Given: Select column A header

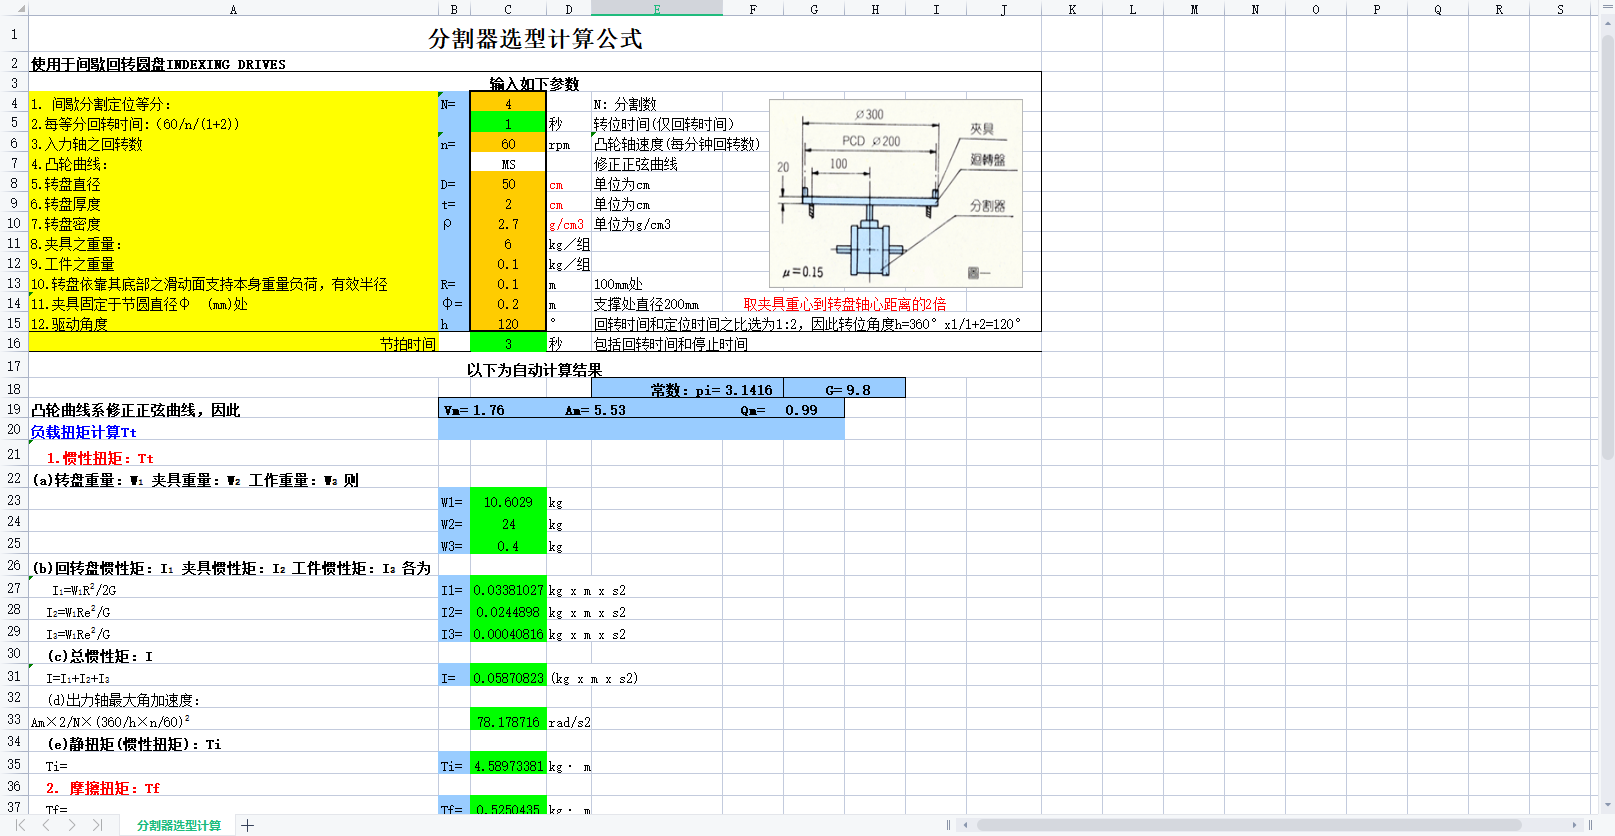Looking at the screenshot, I should point(233,8).
